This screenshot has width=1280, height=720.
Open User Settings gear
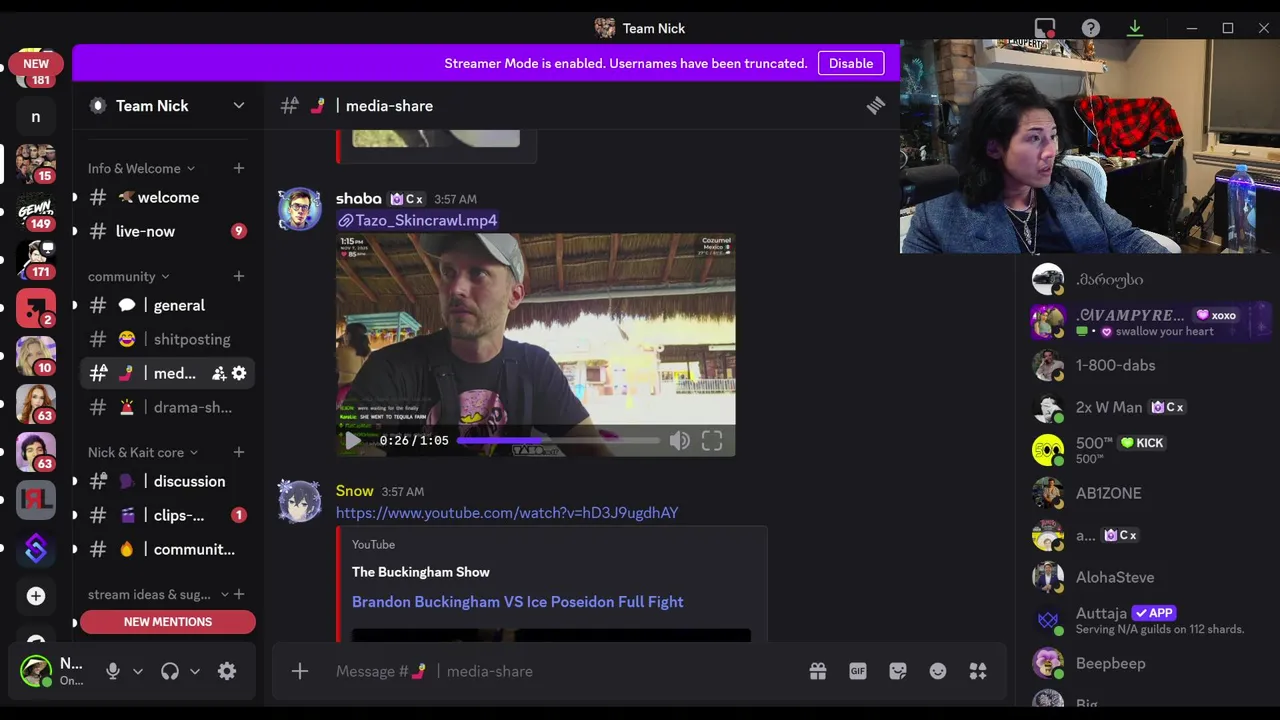(x=227, y=671)
